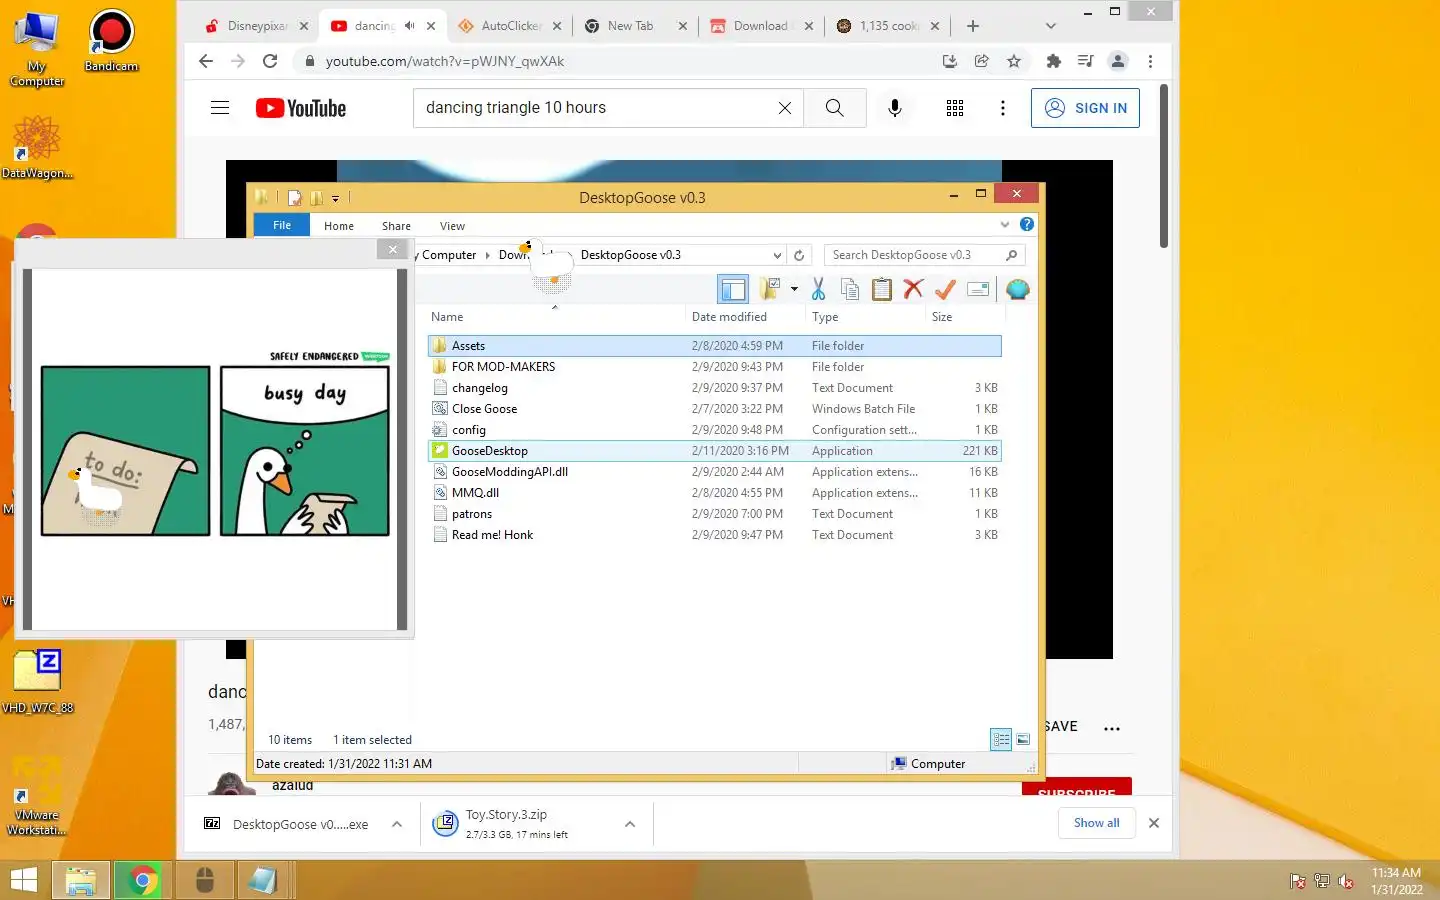The image size is (1440, 900).
Task: Select the Assets folder
Action: (x=715, y=346)
